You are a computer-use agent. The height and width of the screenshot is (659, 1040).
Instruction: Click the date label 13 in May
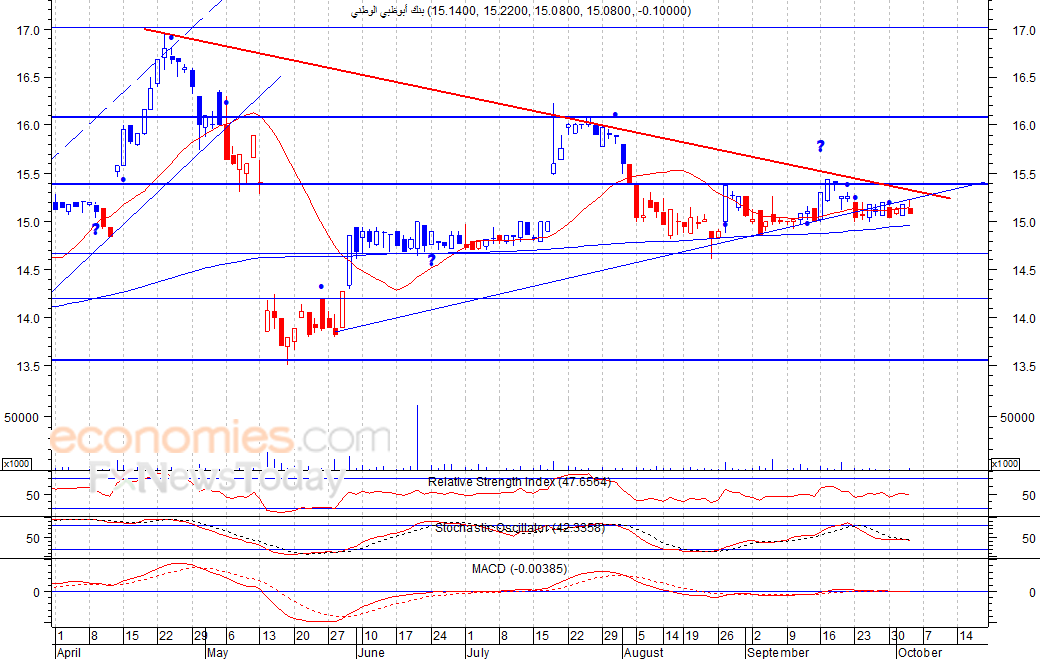point(269,636)
